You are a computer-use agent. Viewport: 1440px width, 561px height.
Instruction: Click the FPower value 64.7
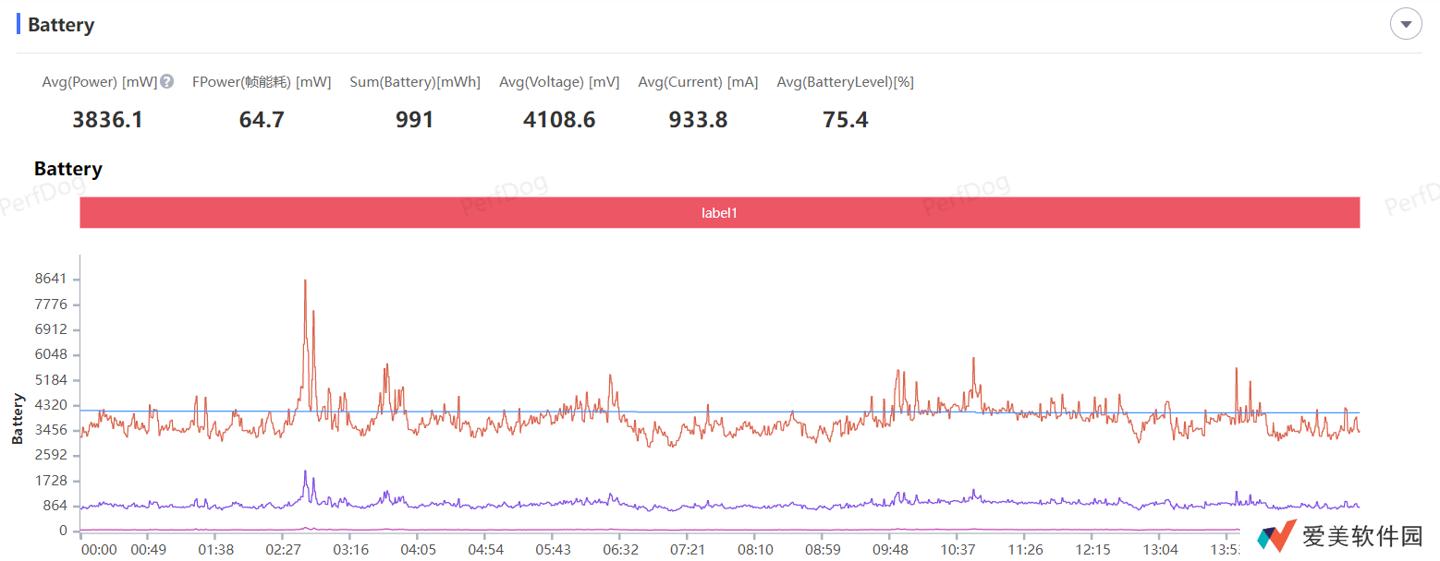coord(261,120)
